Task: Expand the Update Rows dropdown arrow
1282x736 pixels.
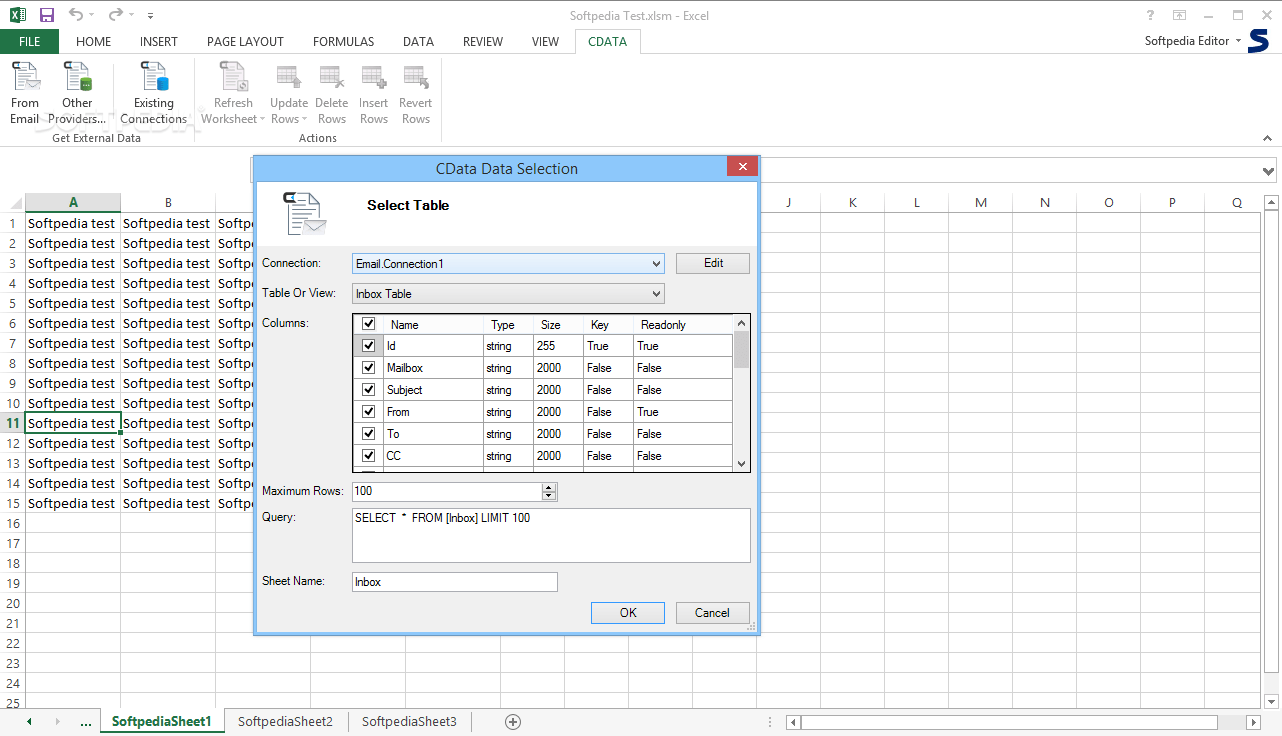Action: [305, 119]
